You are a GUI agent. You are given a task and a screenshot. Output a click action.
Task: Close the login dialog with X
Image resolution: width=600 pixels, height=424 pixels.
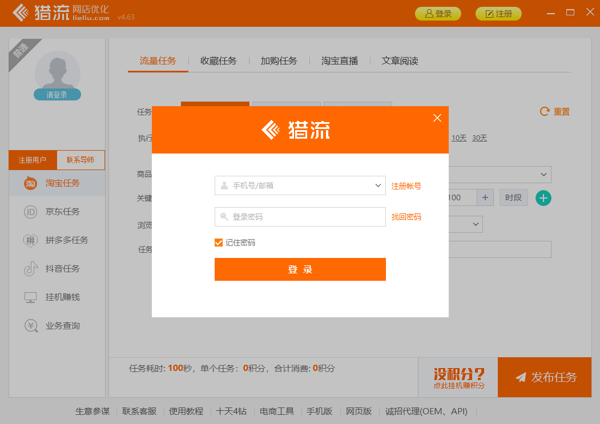tap(437, 118)
